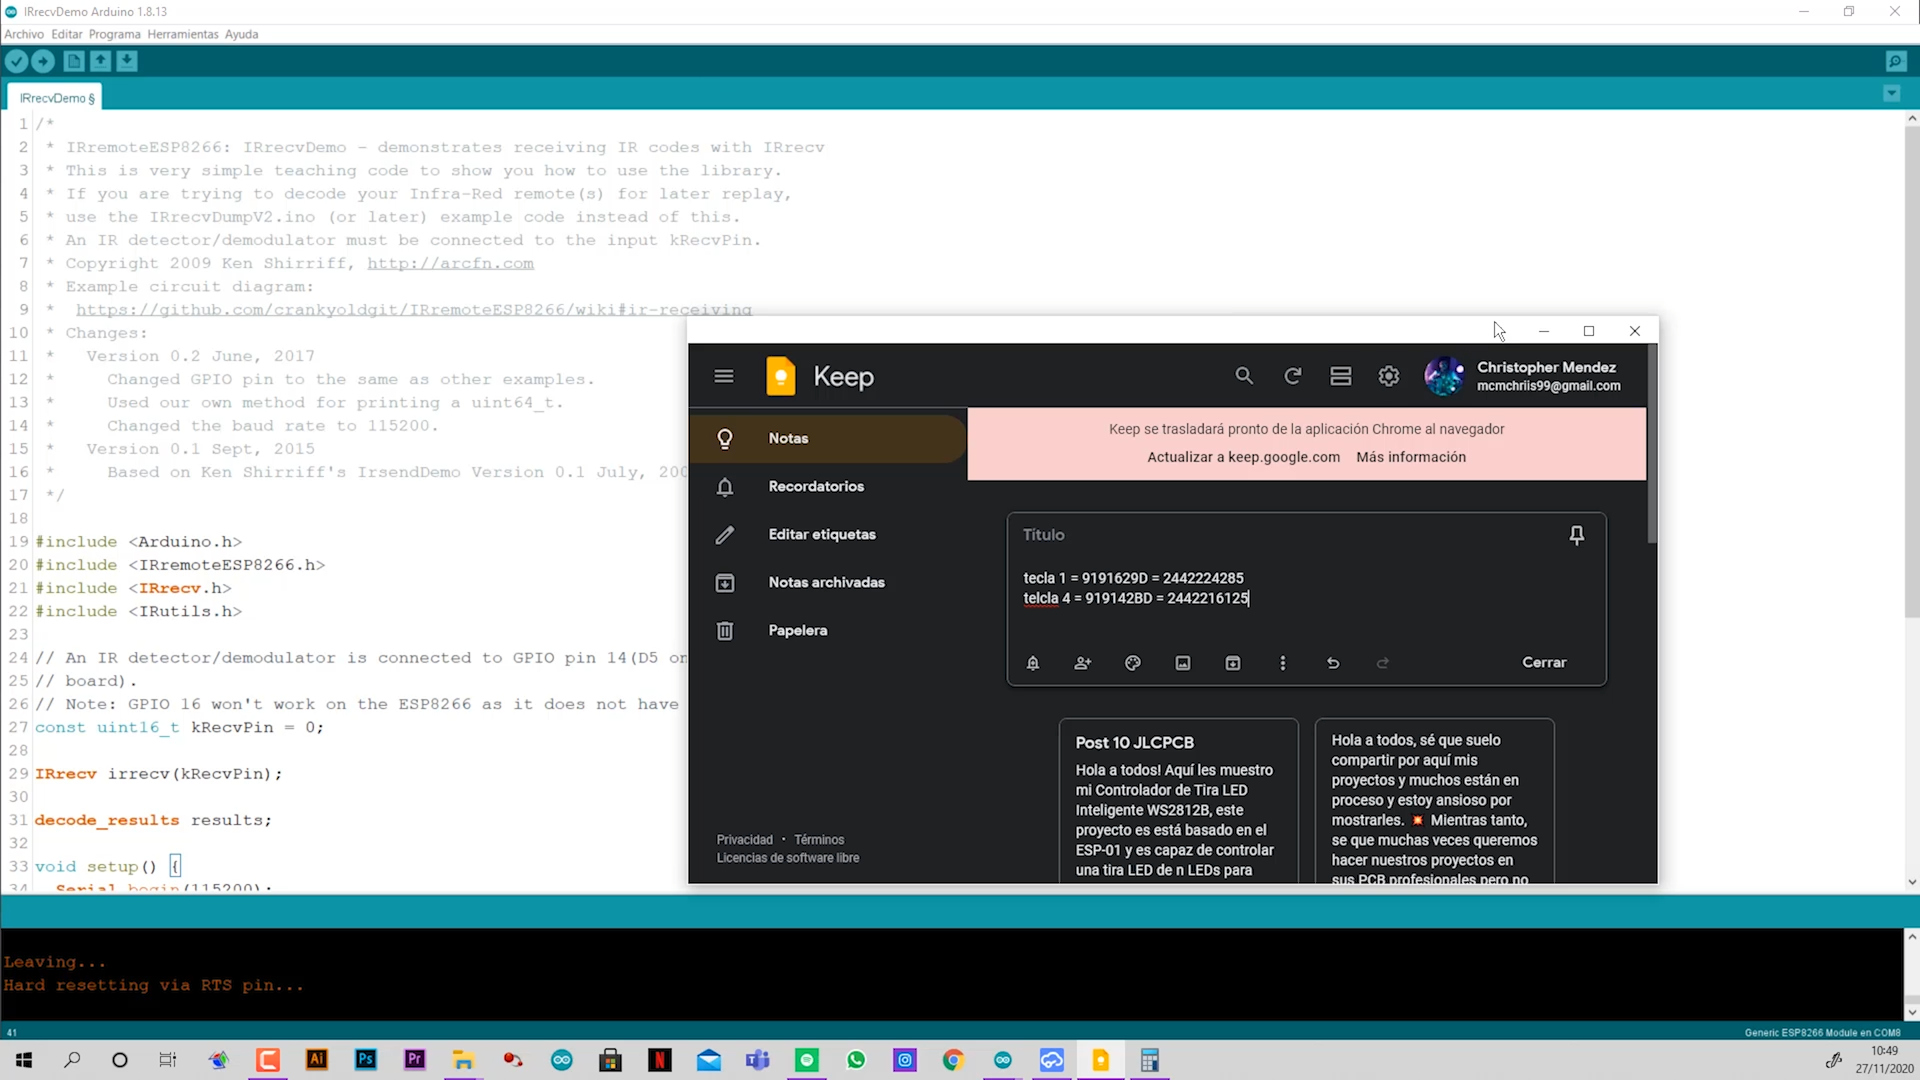This screenshot has width=1920, height=1080.
Task: Change note color with palette icon
Action: click(1133, 663)
